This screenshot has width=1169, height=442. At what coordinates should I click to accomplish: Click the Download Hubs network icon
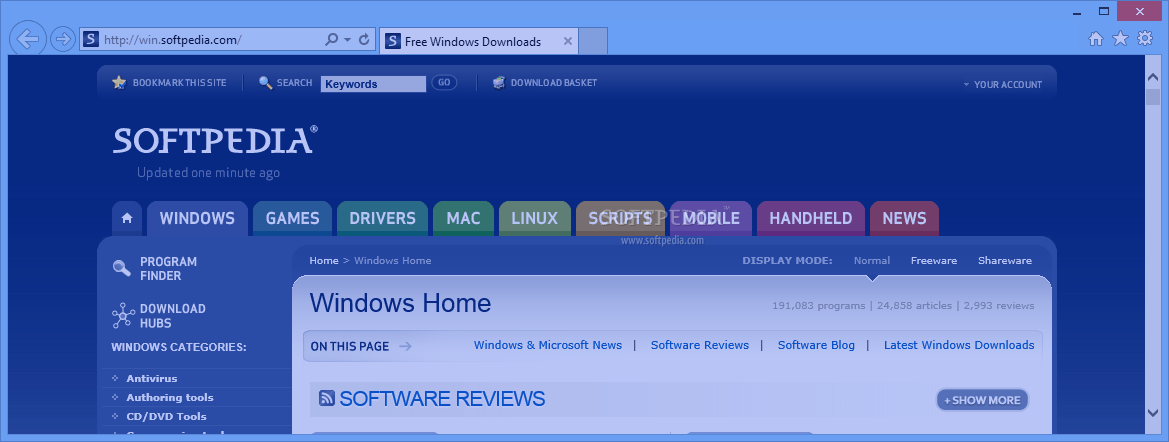click(123, 315)
